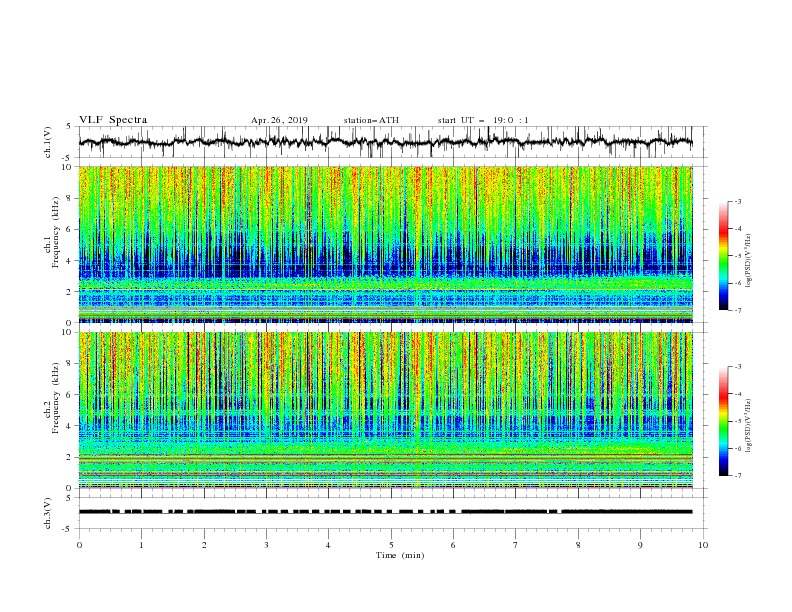
Task: Select the "Time (min)" x-axis label
Action: [x=400, y=555]
